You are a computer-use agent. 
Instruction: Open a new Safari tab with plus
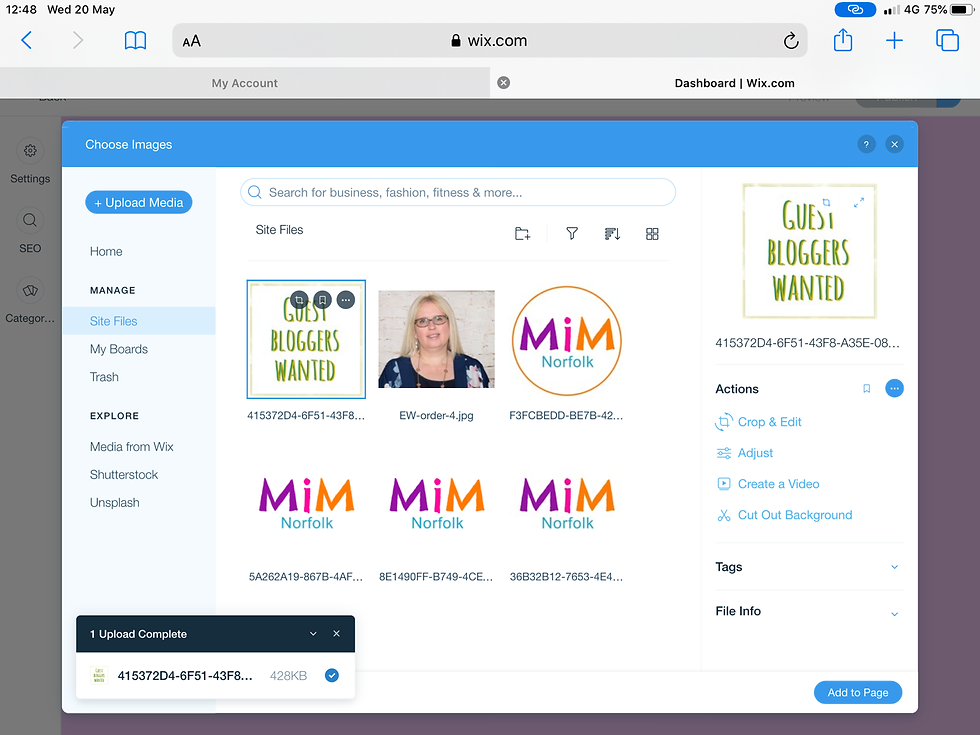894,41
